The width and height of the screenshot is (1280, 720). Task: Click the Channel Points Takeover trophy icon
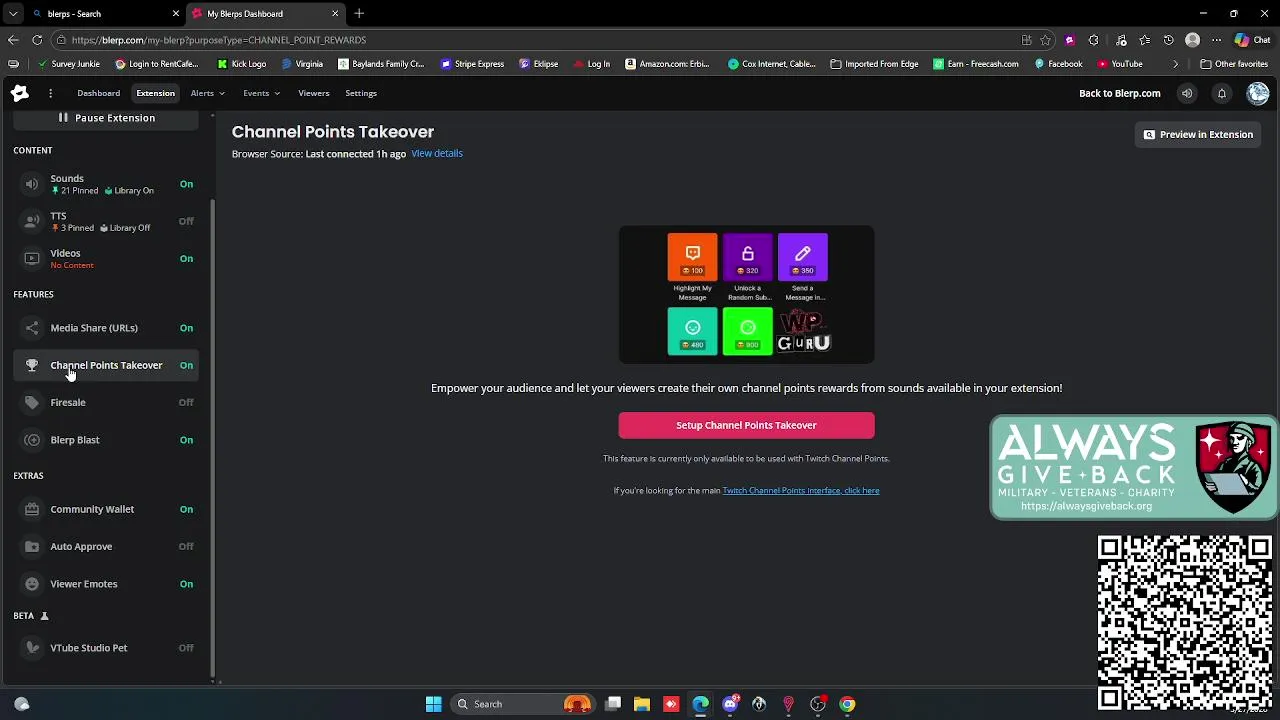click(32, 365)
